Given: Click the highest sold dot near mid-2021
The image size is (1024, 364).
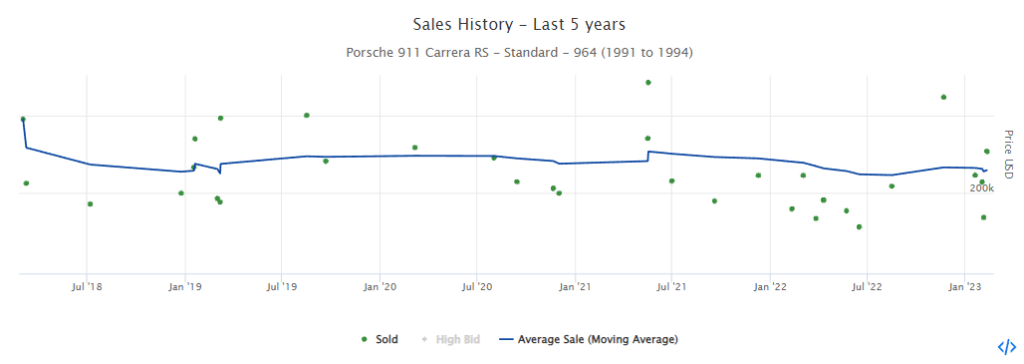Looking at the screenshot, I should click(x=648, y=82).
